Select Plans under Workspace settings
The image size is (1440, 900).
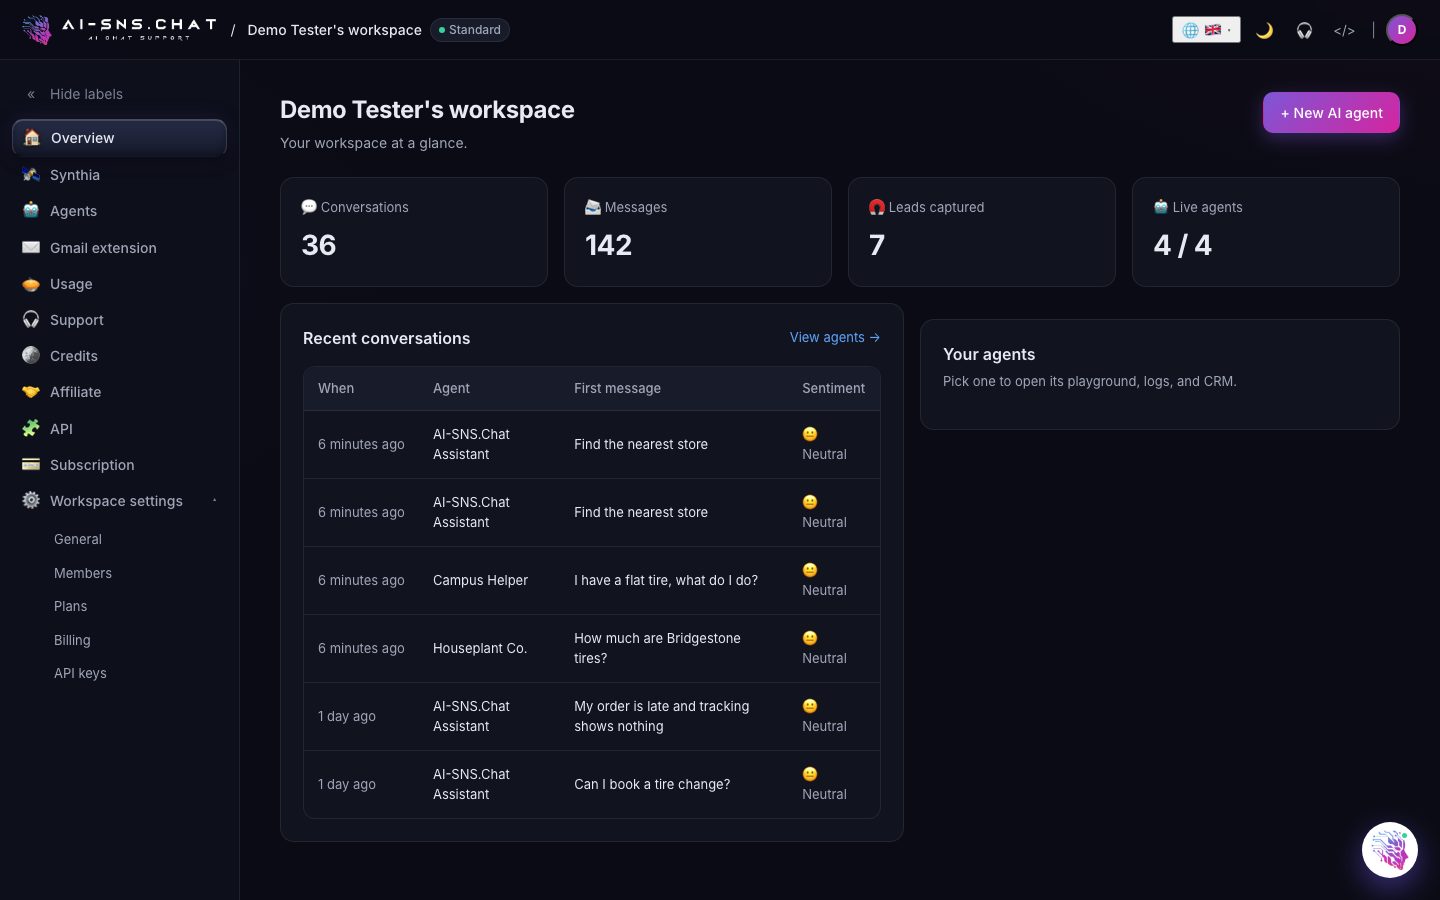(70, 606)
